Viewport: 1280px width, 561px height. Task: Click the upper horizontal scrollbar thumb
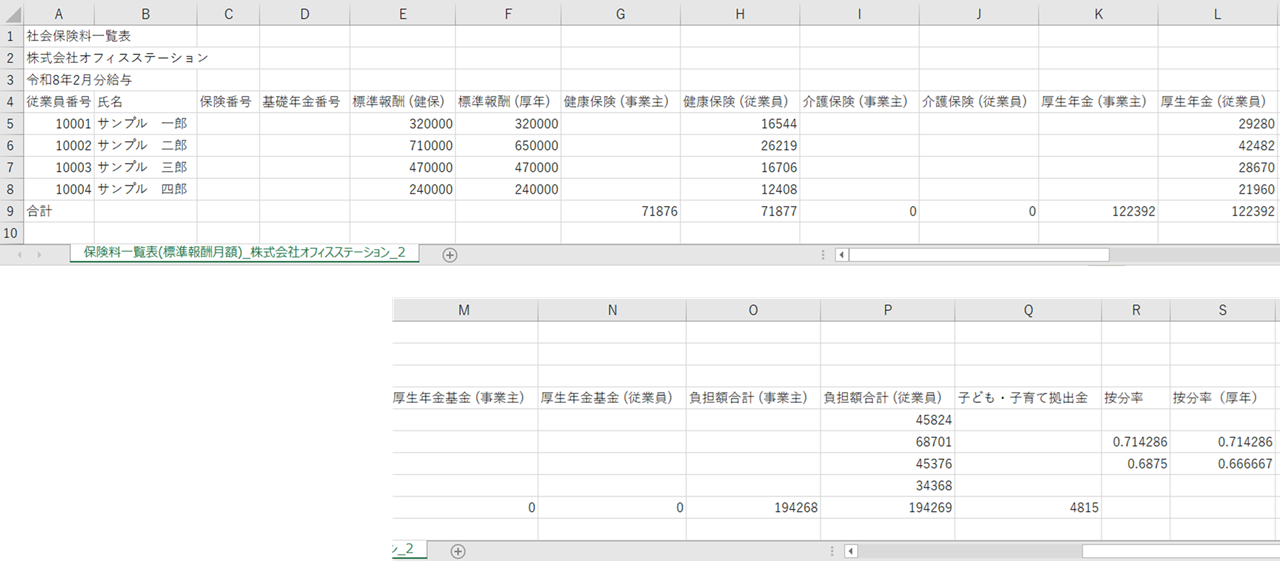click(978, 254)
